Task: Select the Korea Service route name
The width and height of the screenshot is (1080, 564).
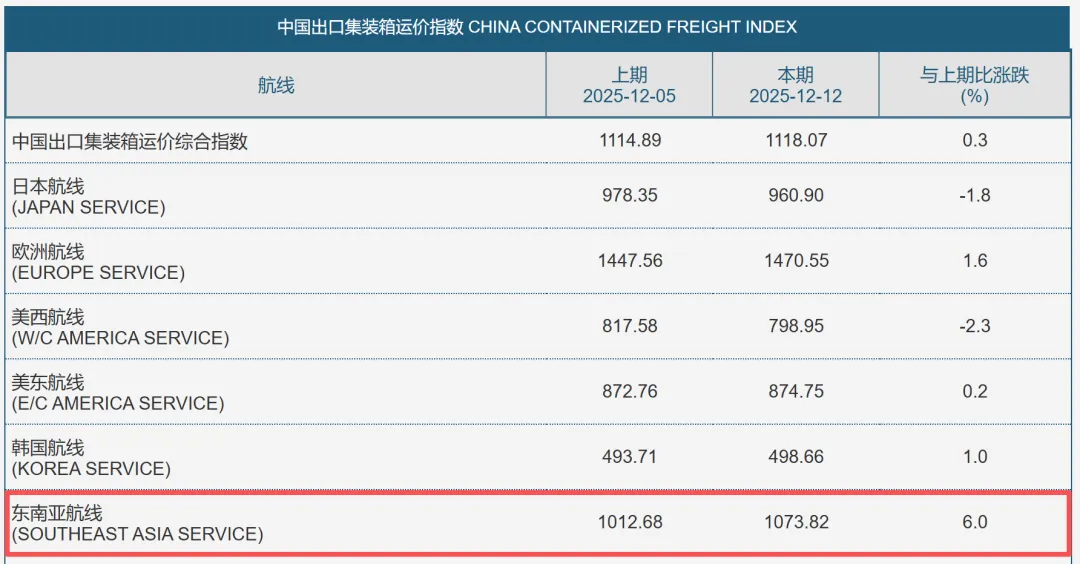Action: click(x=91, y=457)
